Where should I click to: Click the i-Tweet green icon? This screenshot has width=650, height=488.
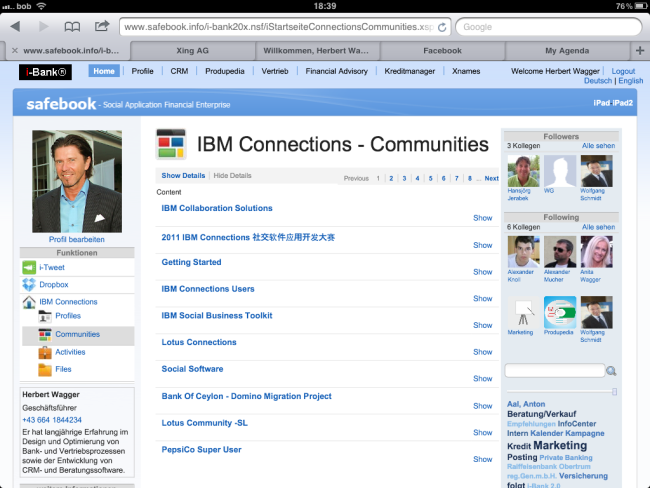[29, 267]
